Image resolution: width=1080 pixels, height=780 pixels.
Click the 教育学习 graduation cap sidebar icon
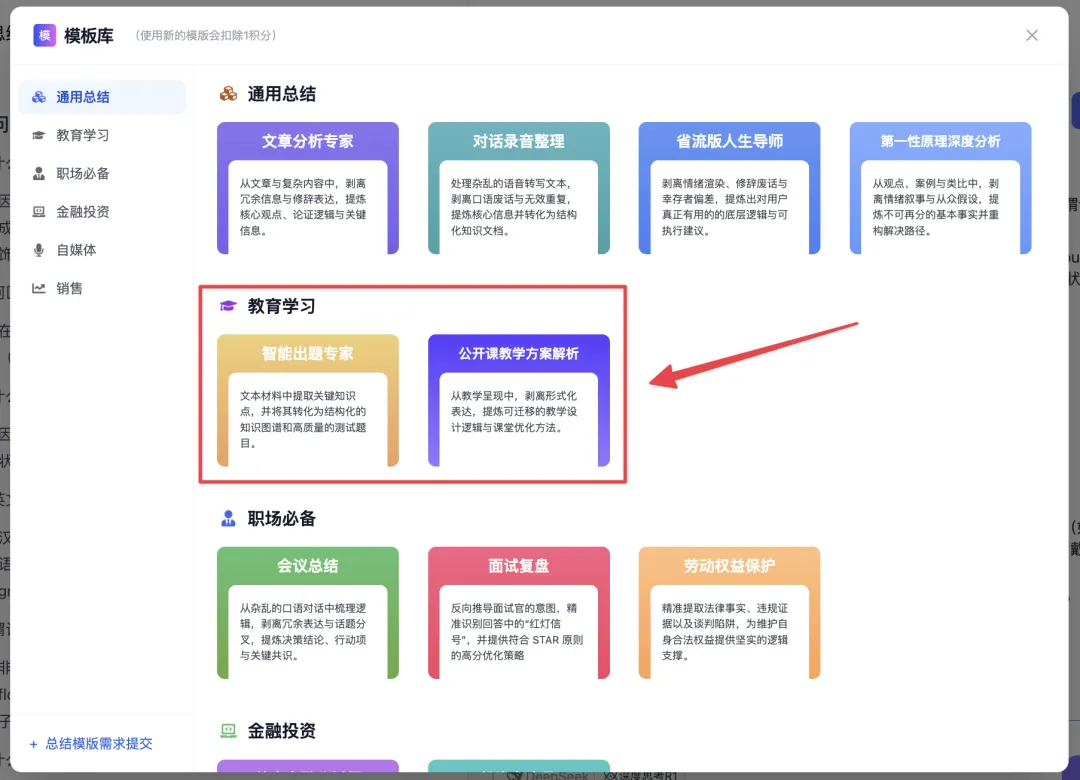[x=39, y=135]
